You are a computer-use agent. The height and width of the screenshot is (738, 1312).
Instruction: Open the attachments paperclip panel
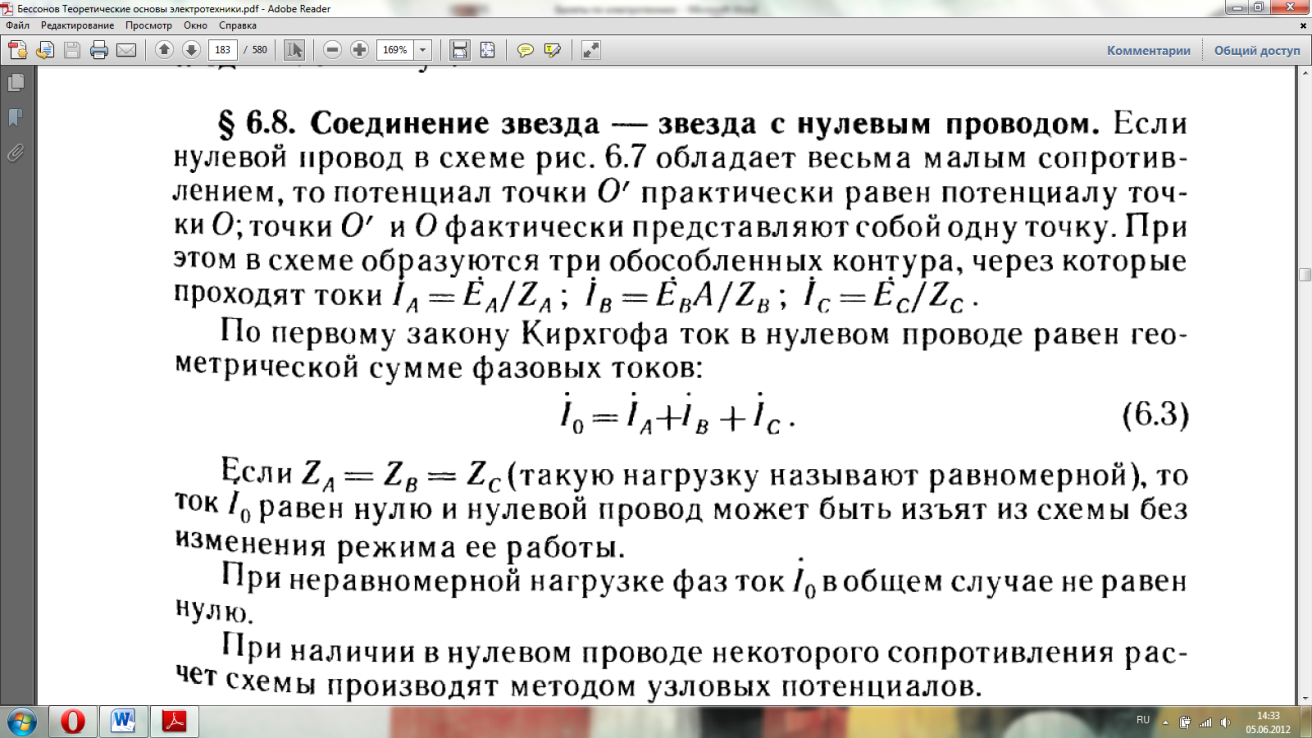pyautogui.click(x=16, y=153)
